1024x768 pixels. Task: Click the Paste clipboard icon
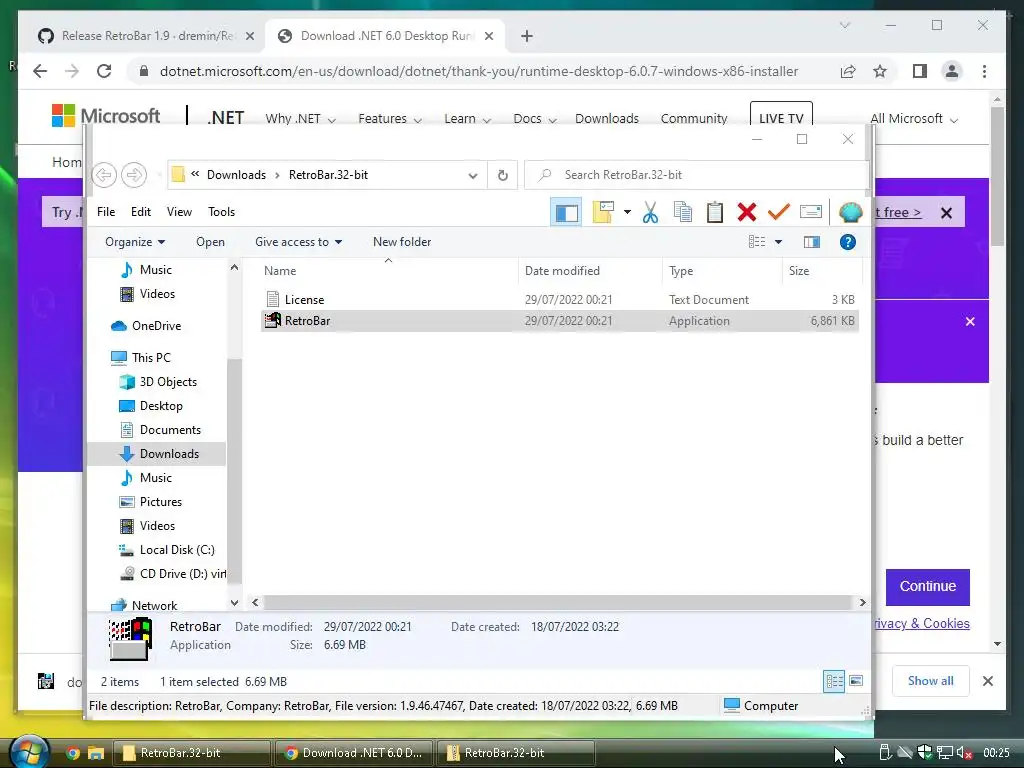pyautogui.click(x=714, y=212)
